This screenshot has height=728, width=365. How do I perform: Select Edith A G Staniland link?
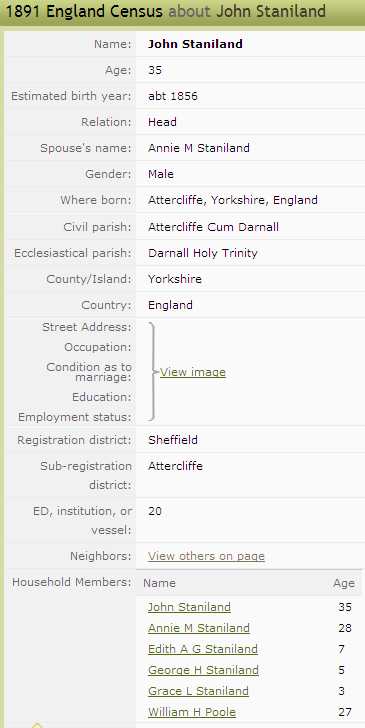tap(203, 649)
